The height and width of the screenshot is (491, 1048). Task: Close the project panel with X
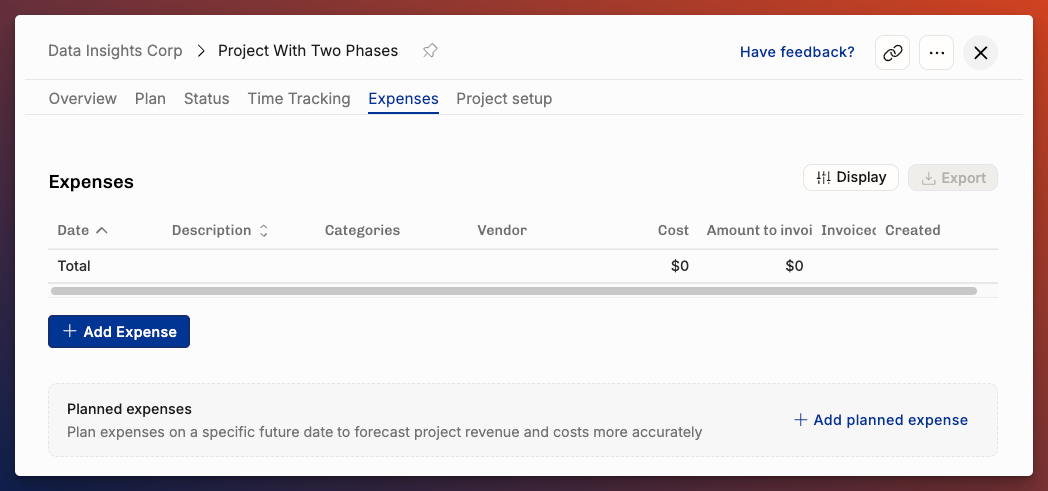980,53
